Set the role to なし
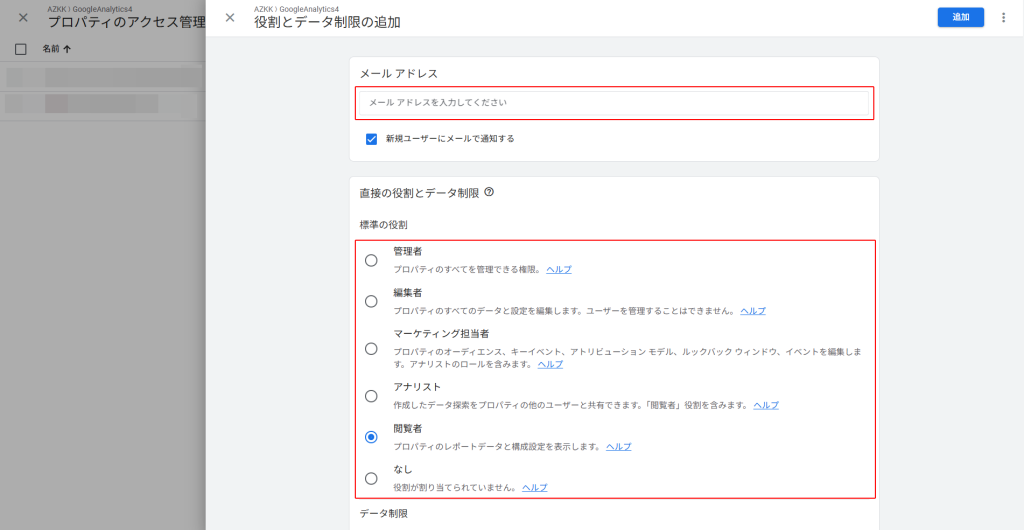1024x530 pixels. [371, 478]
